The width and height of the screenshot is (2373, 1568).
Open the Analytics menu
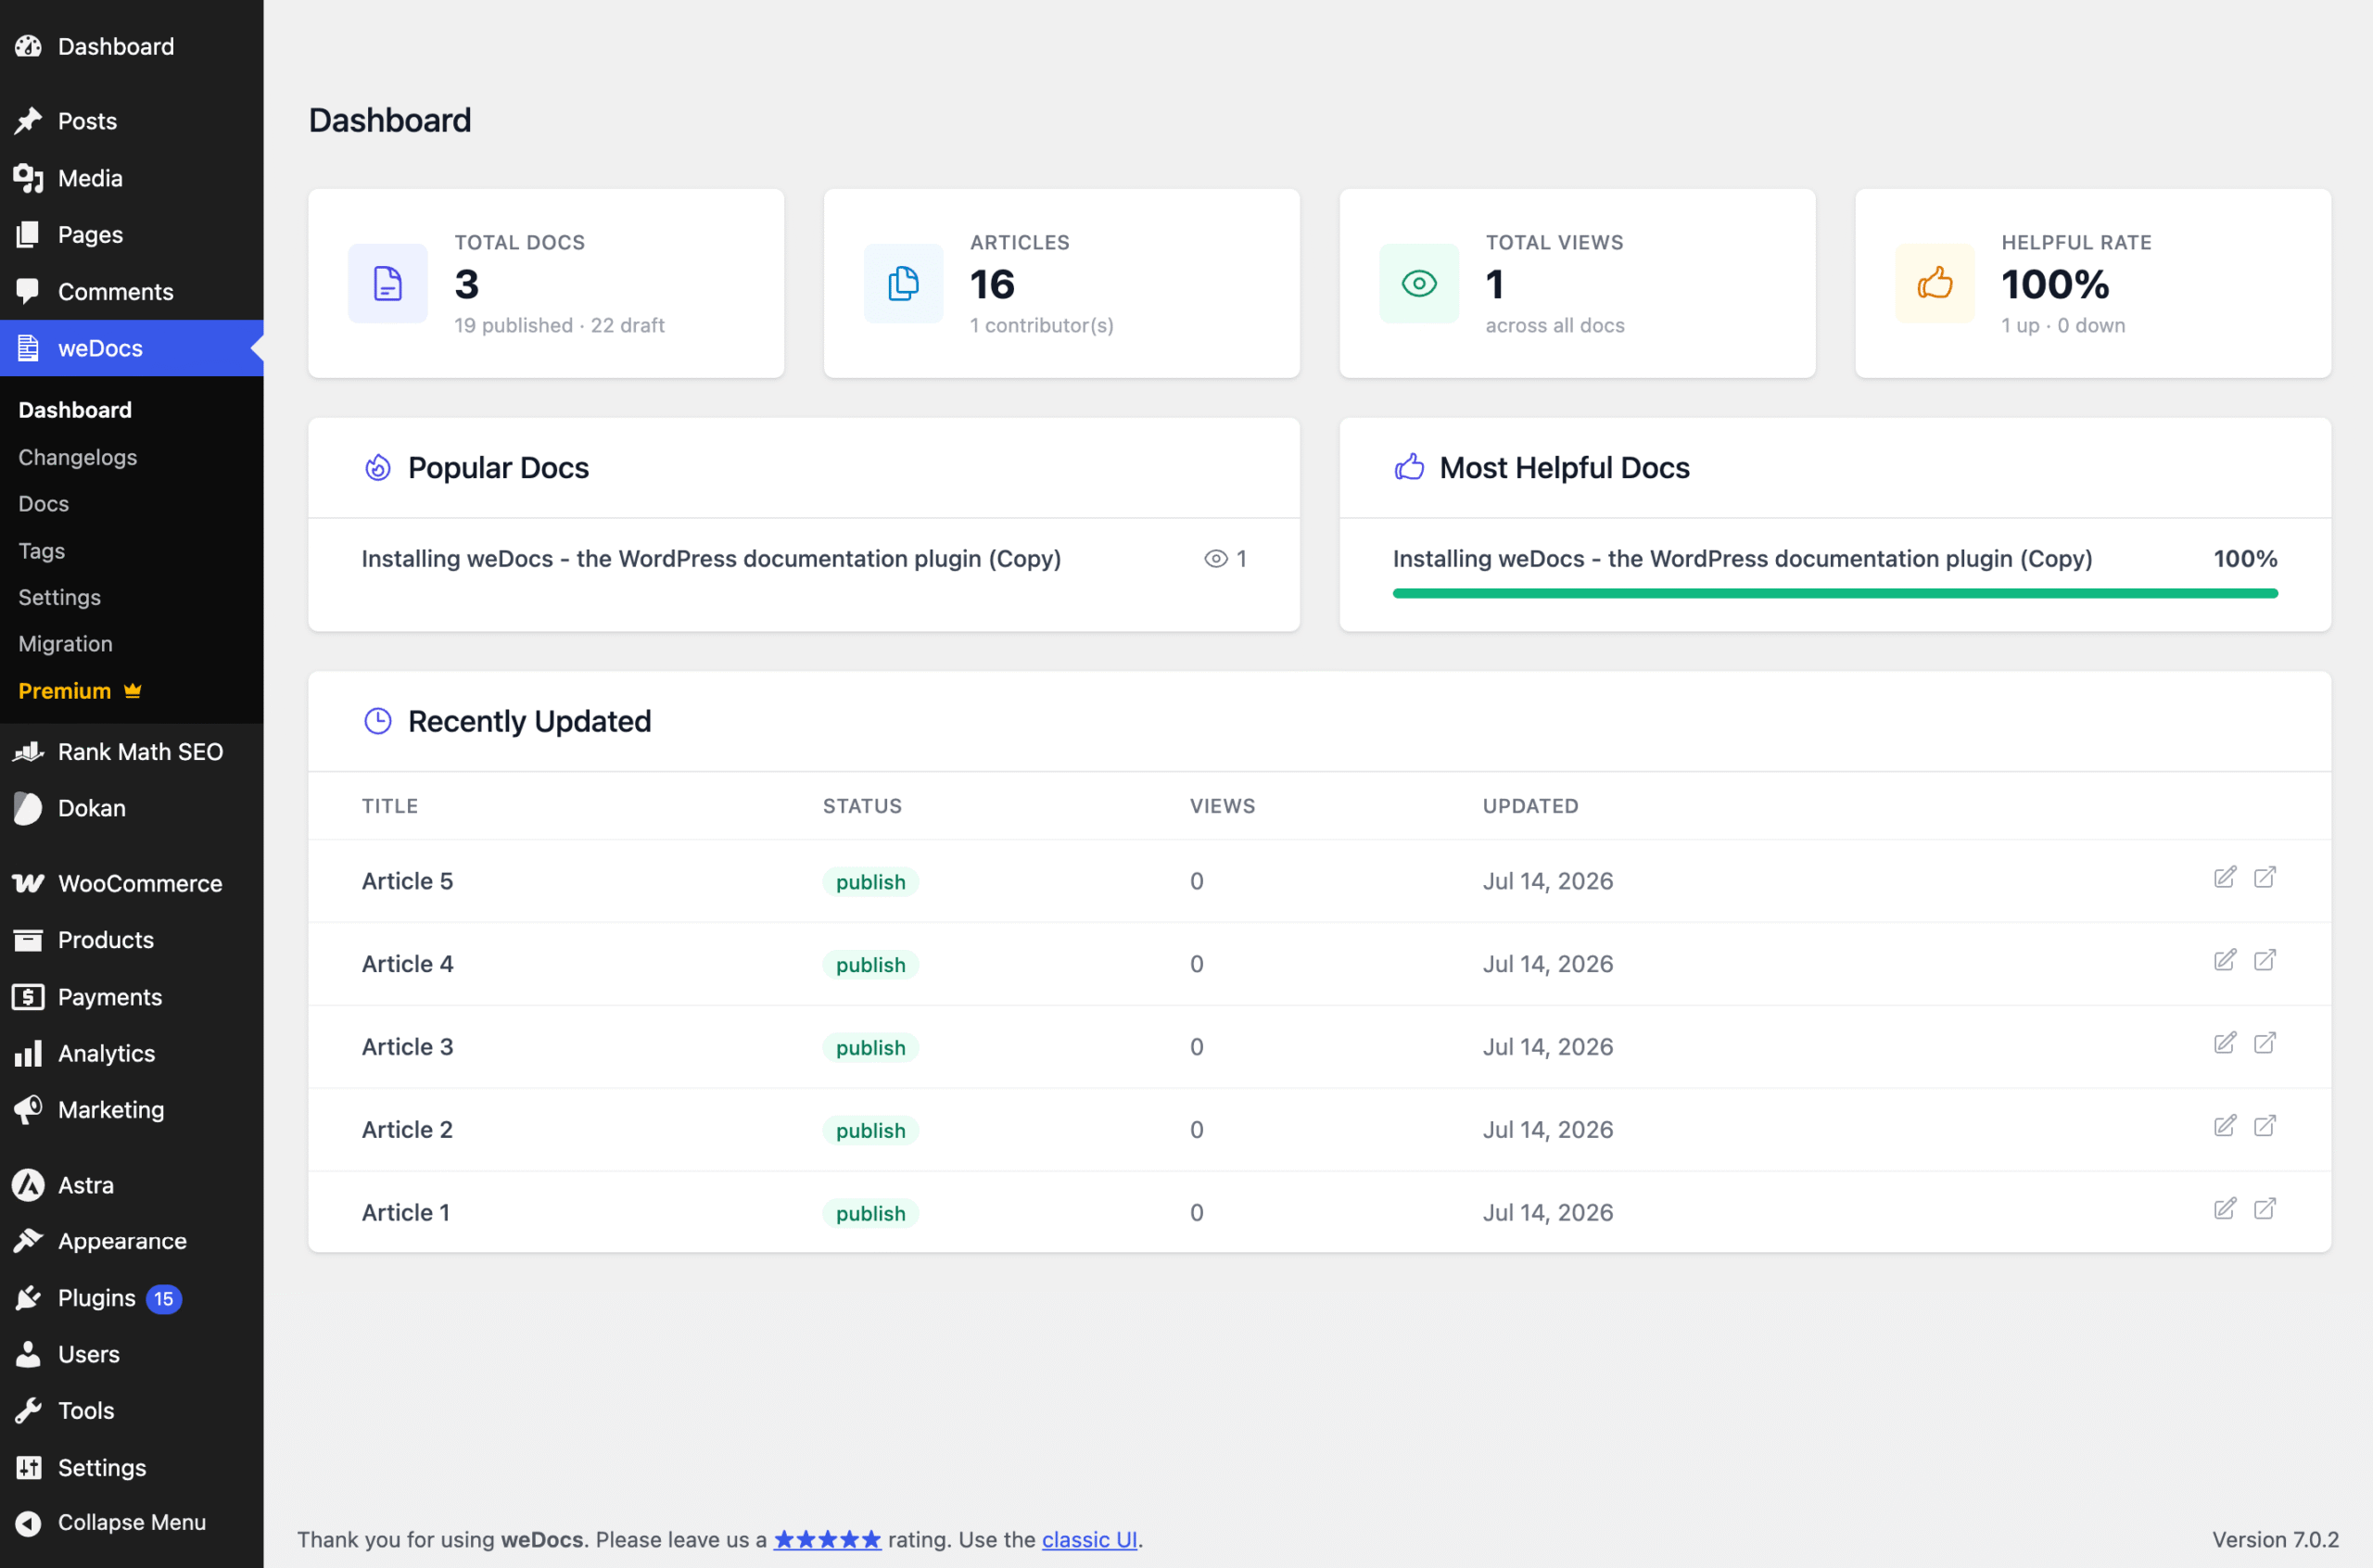click(x=132, y=1053)
